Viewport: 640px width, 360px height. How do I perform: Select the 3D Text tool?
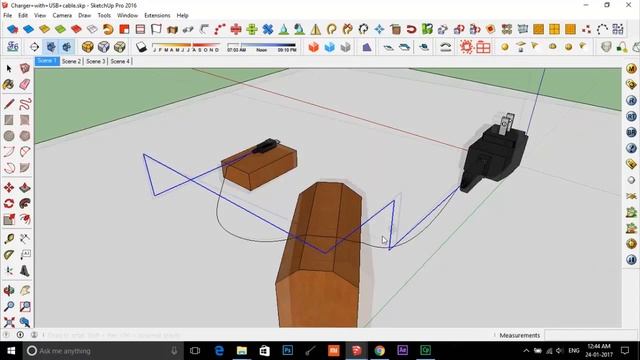pyautogui.click(x=24, y=271)
